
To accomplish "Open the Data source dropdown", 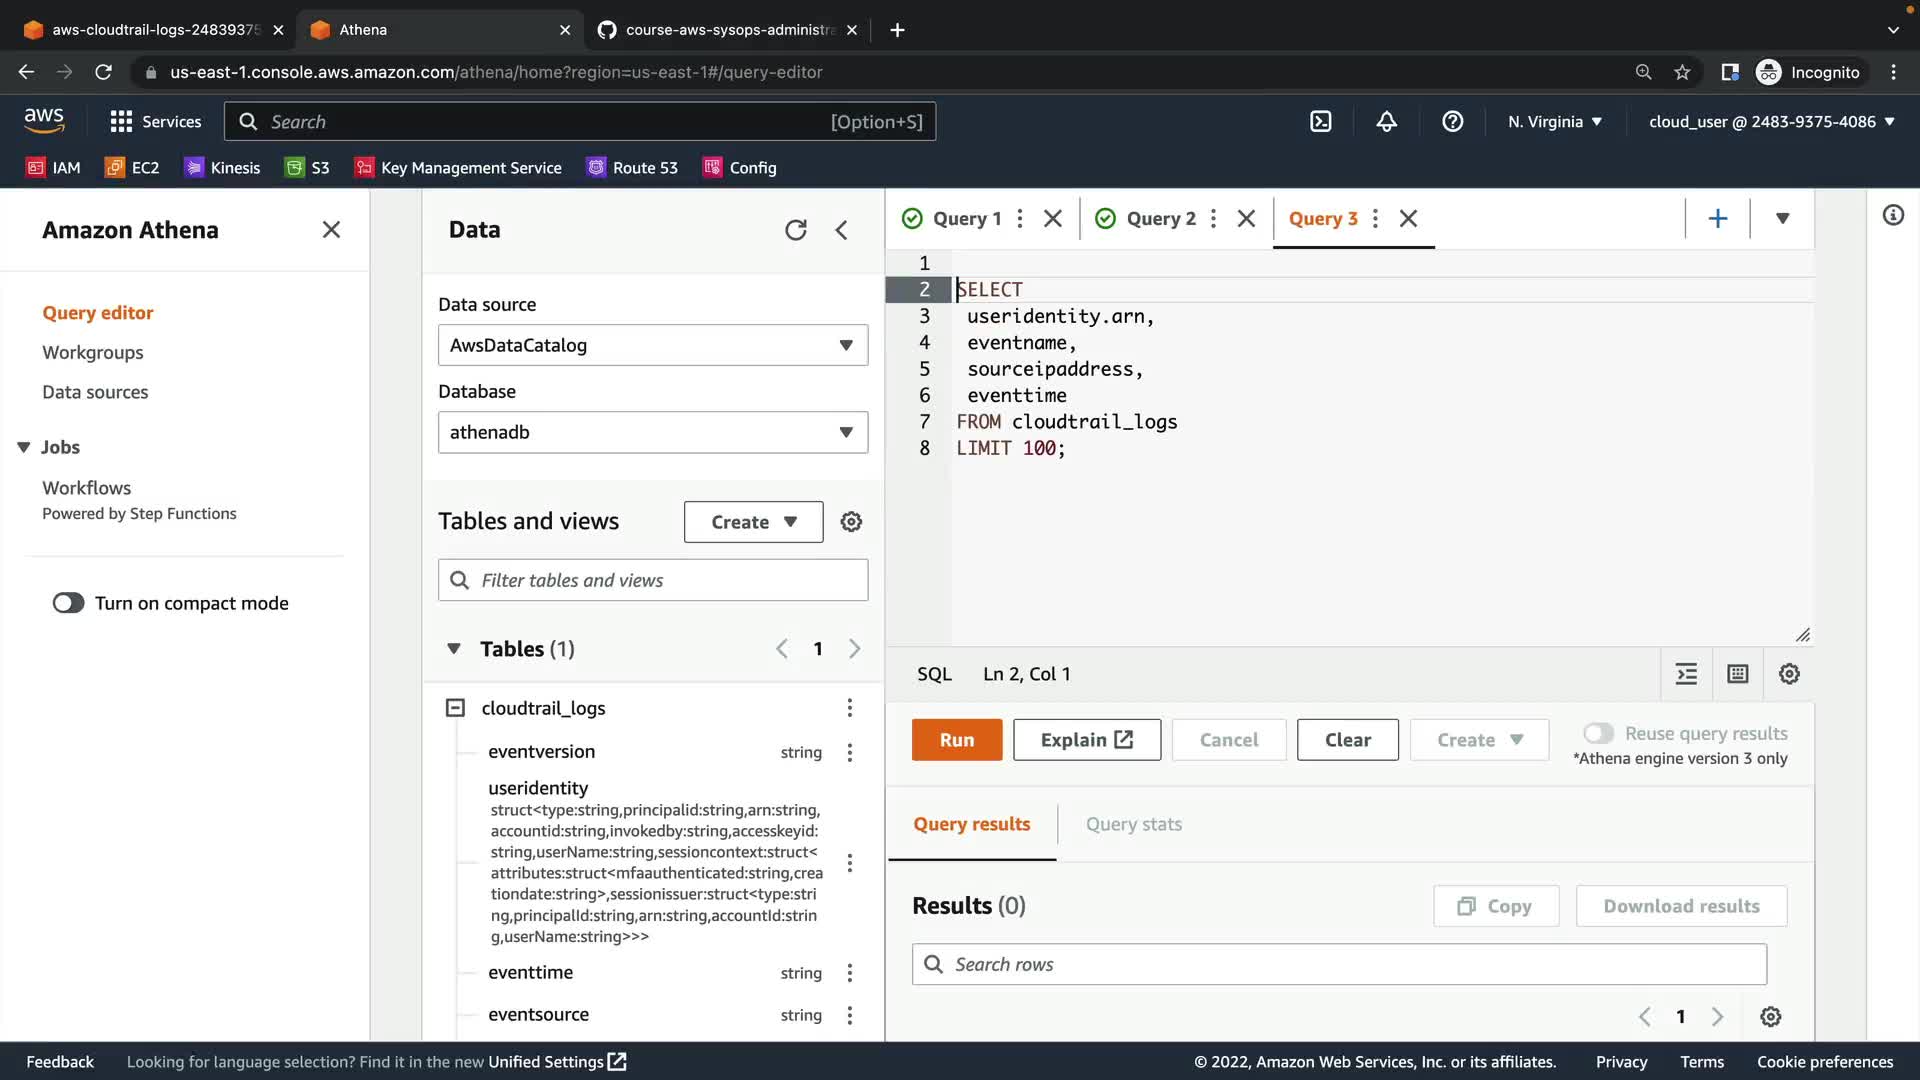I will pyautogui.click(x=652, y=345).
